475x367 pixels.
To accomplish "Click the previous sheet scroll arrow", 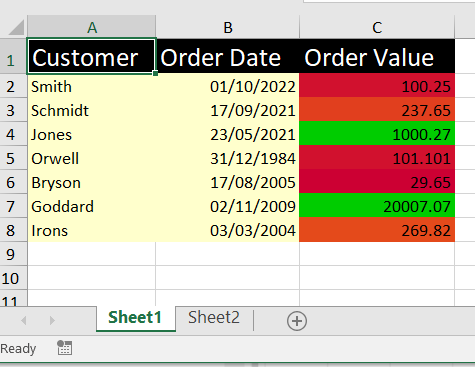I will click(24, 321).
